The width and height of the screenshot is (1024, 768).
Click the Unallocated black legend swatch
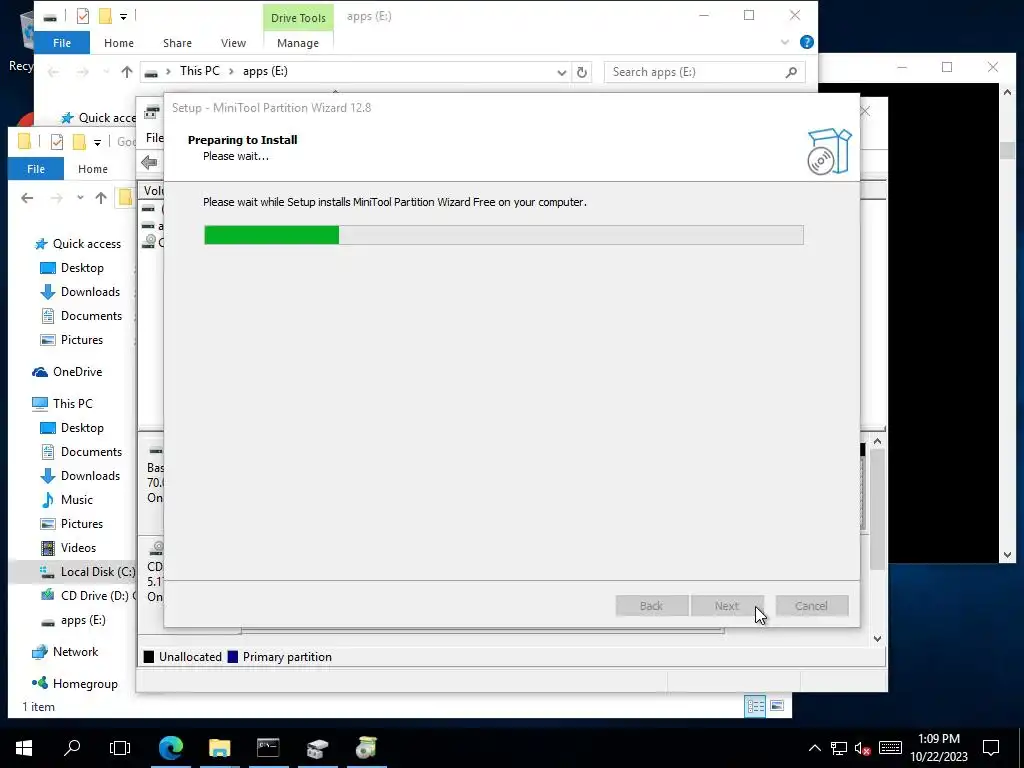[x=149, y=657]
